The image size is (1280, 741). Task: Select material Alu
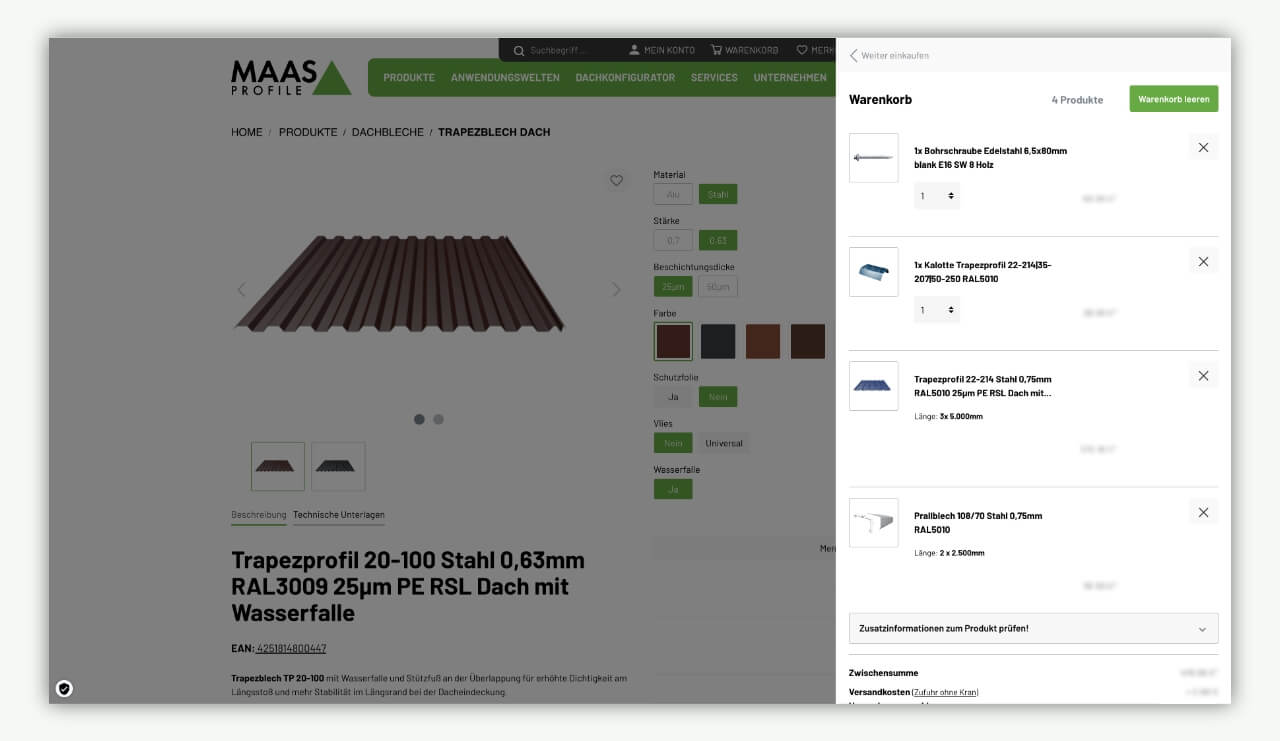point(673,194)
